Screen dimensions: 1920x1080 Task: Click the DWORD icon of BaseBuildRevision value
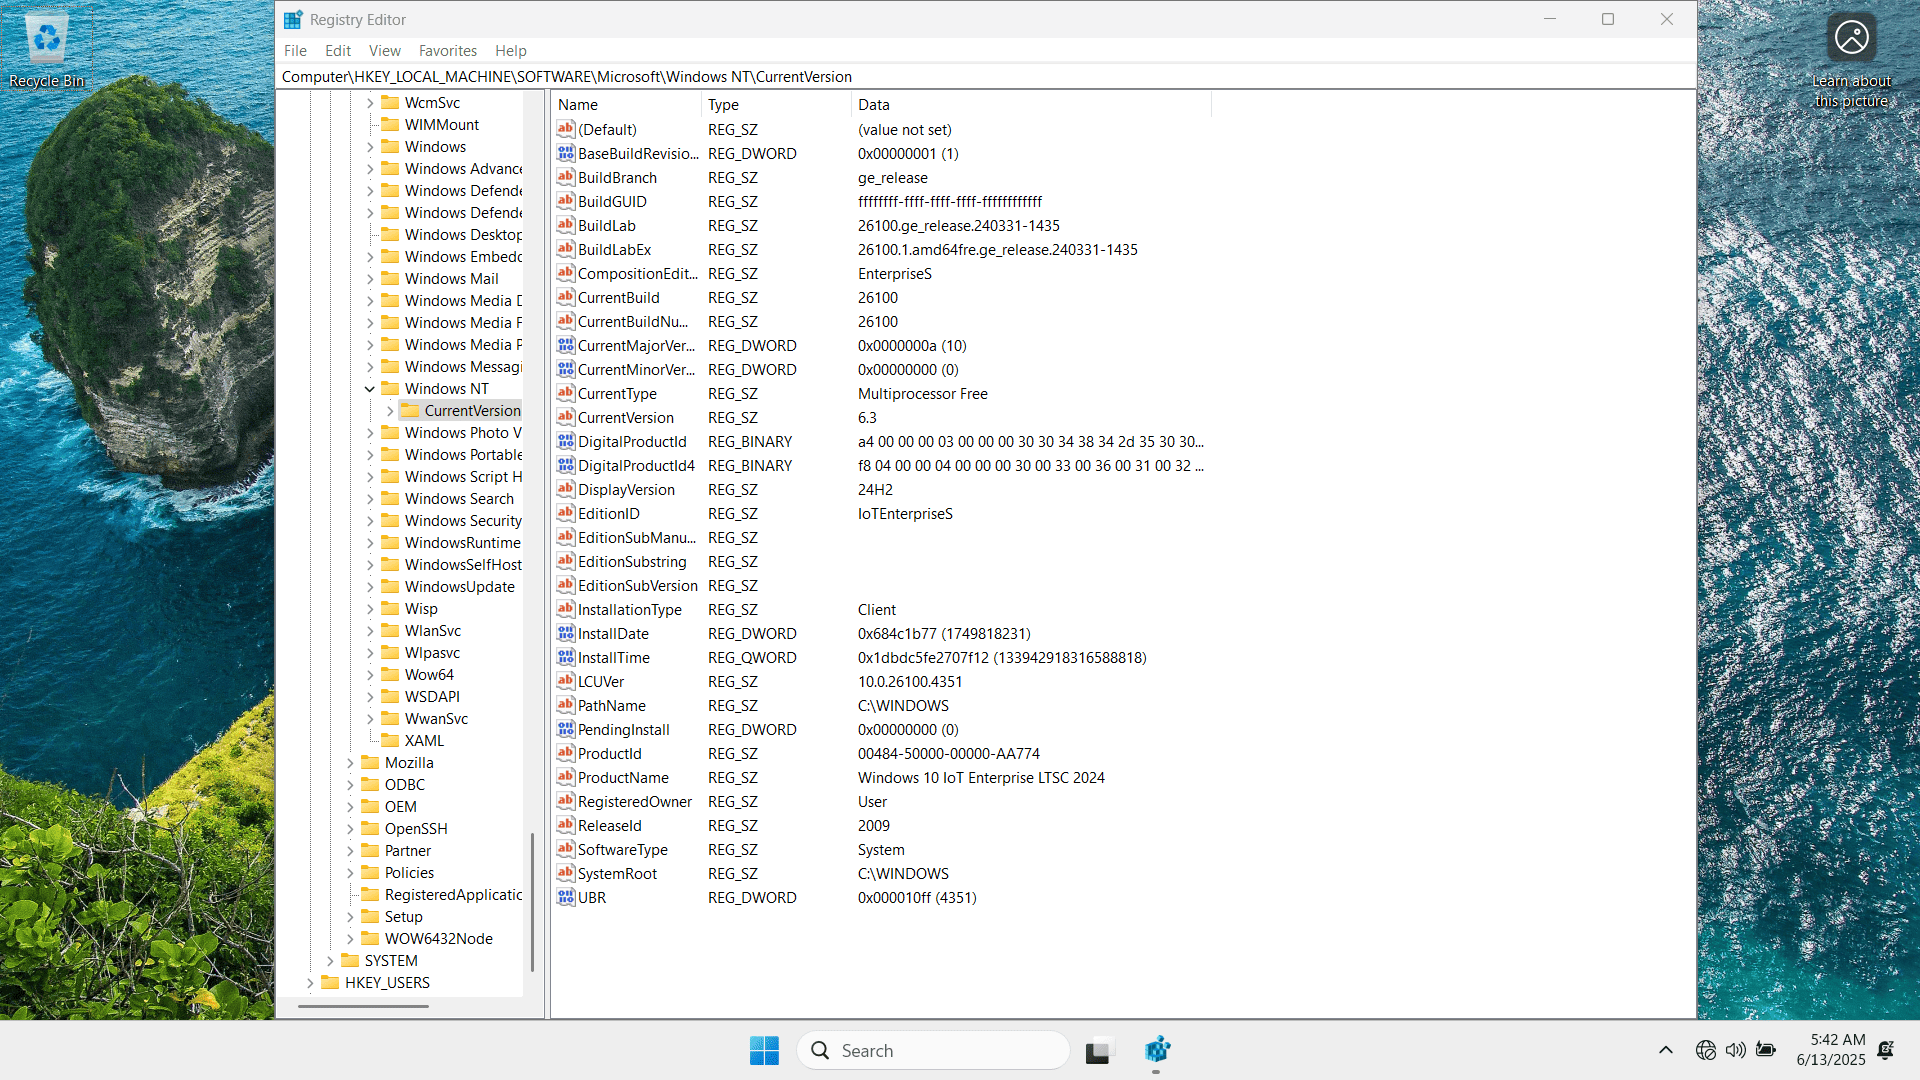(566, 153)
